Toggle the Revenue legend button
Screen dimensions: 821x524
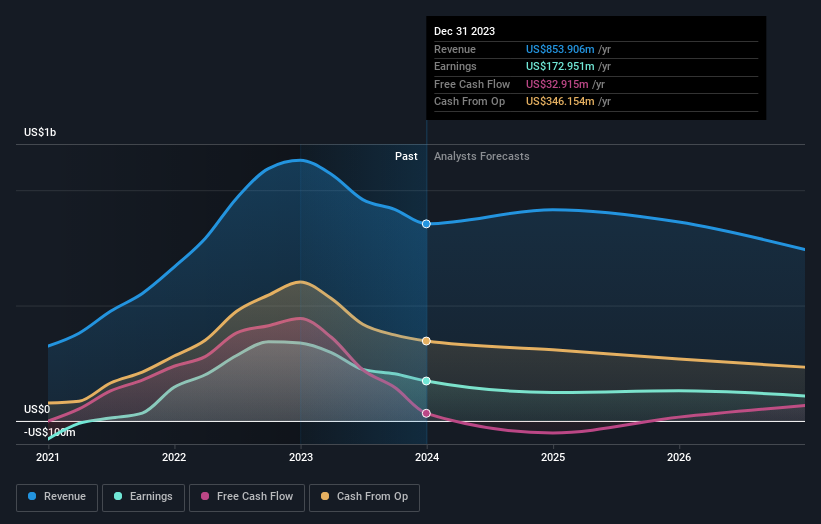point(57,497)
